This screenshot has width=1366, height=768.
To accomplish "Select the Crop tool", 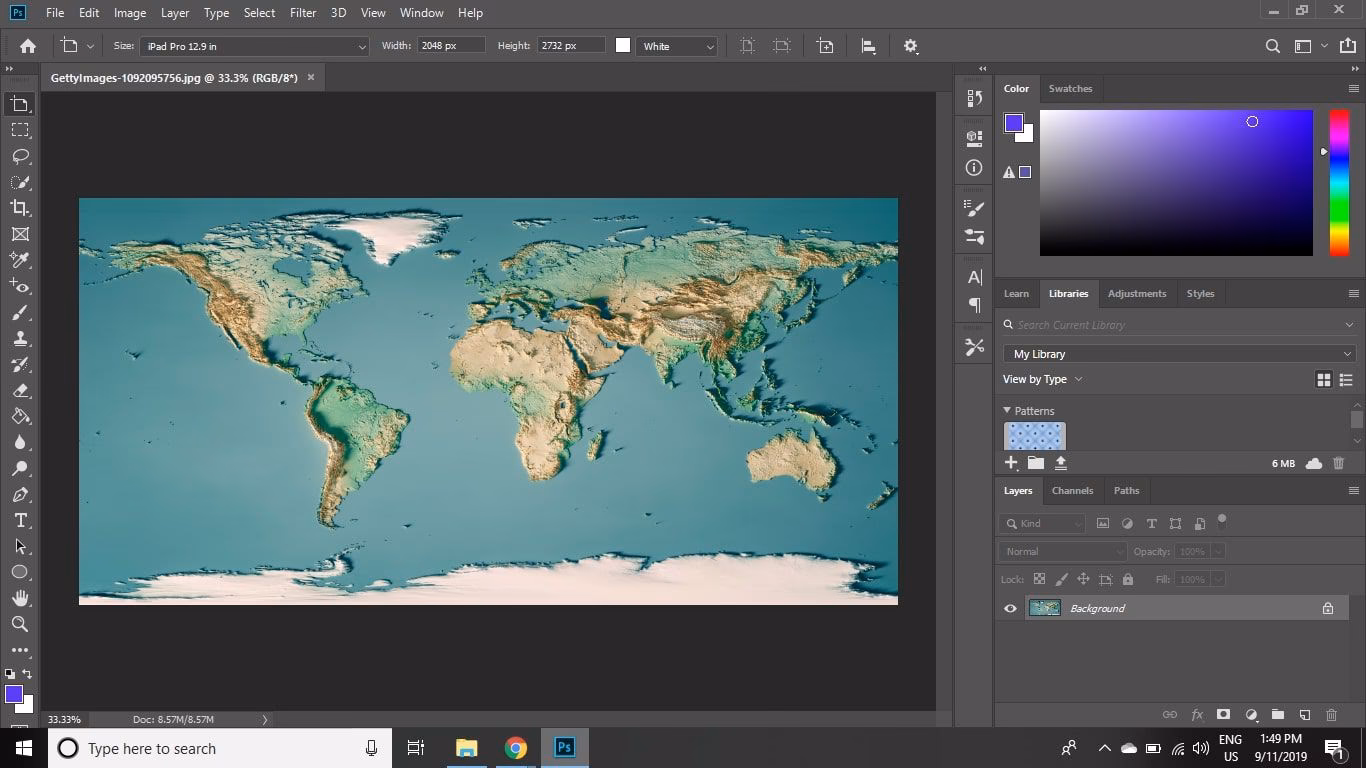I will (20, 208).
